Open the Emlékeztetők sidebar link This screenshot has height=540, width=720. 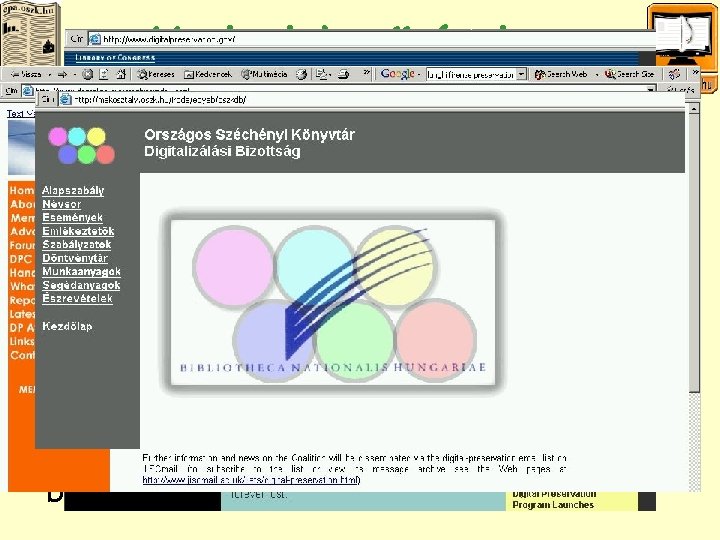[x=78, y=231]
